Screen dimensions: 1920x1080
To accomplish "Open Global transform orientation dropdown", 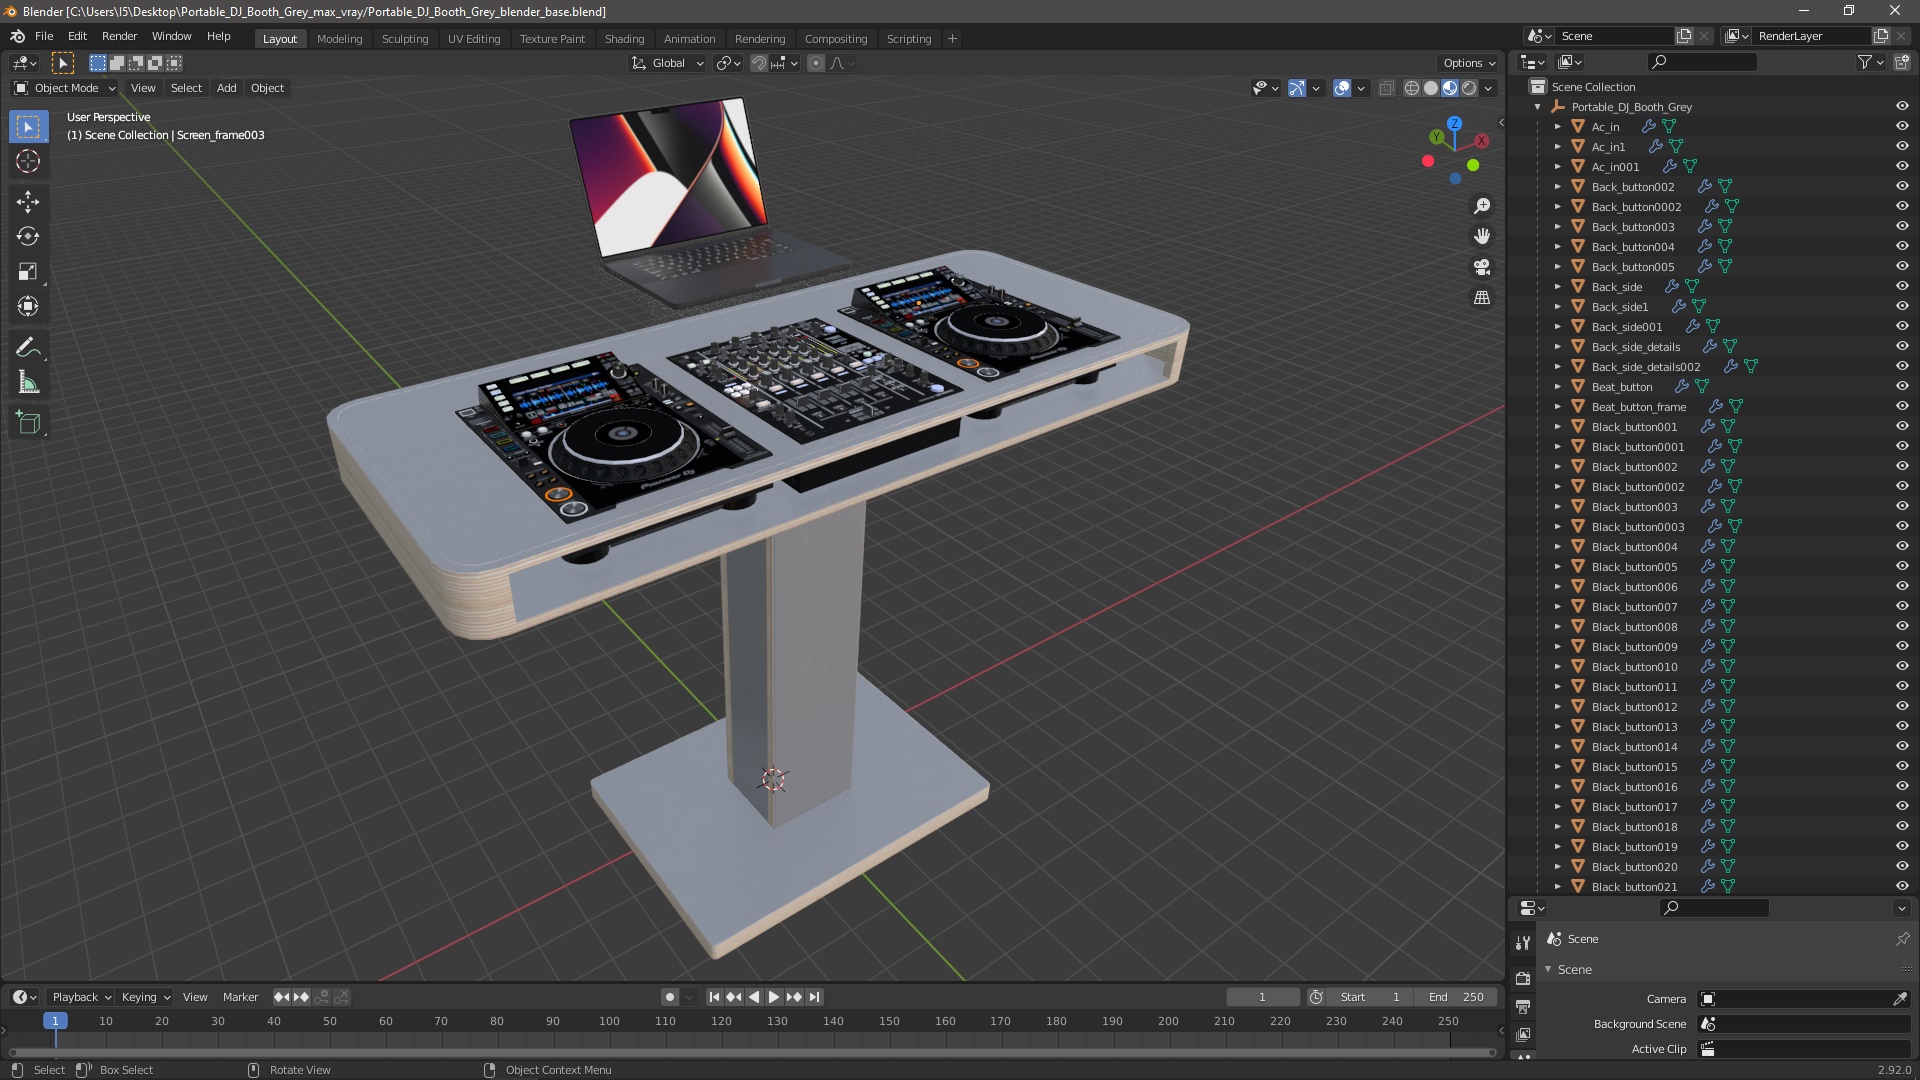I will point(668,63).
